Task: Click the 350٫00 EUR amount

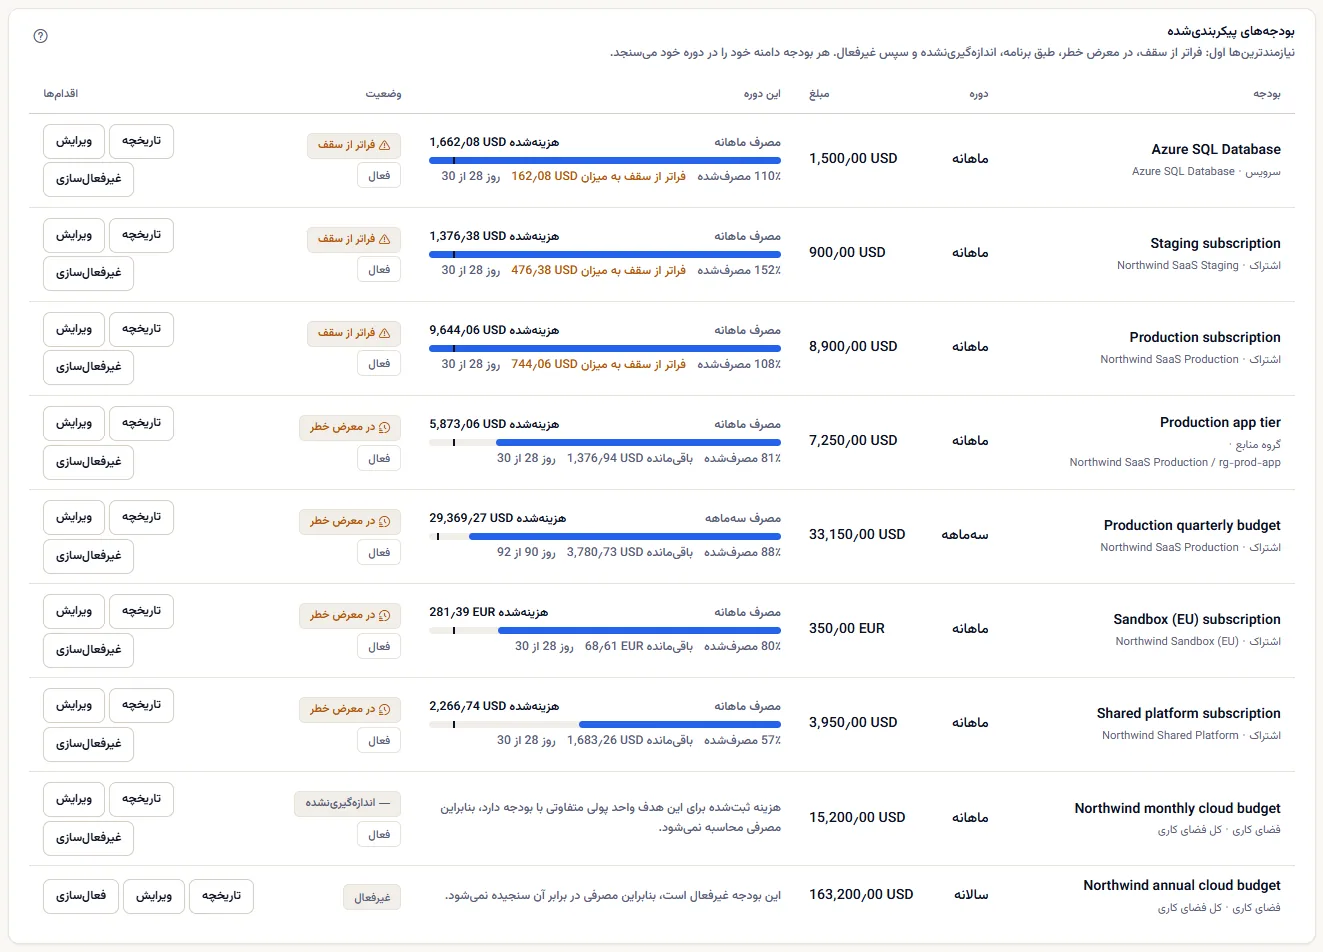Action: click(x=847, y=628)
